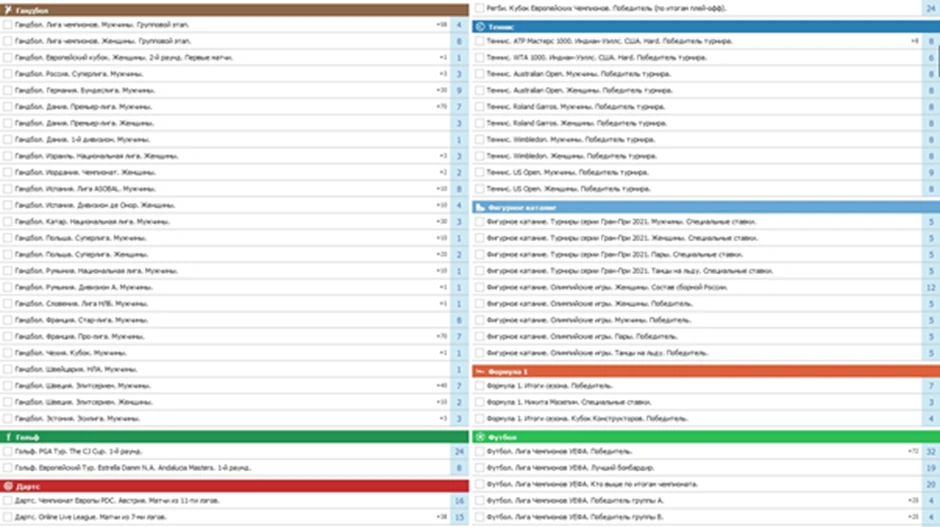Click count 9 for Гандбол Германия Бундеслига
940x527 pixels.
click(459, 90)
